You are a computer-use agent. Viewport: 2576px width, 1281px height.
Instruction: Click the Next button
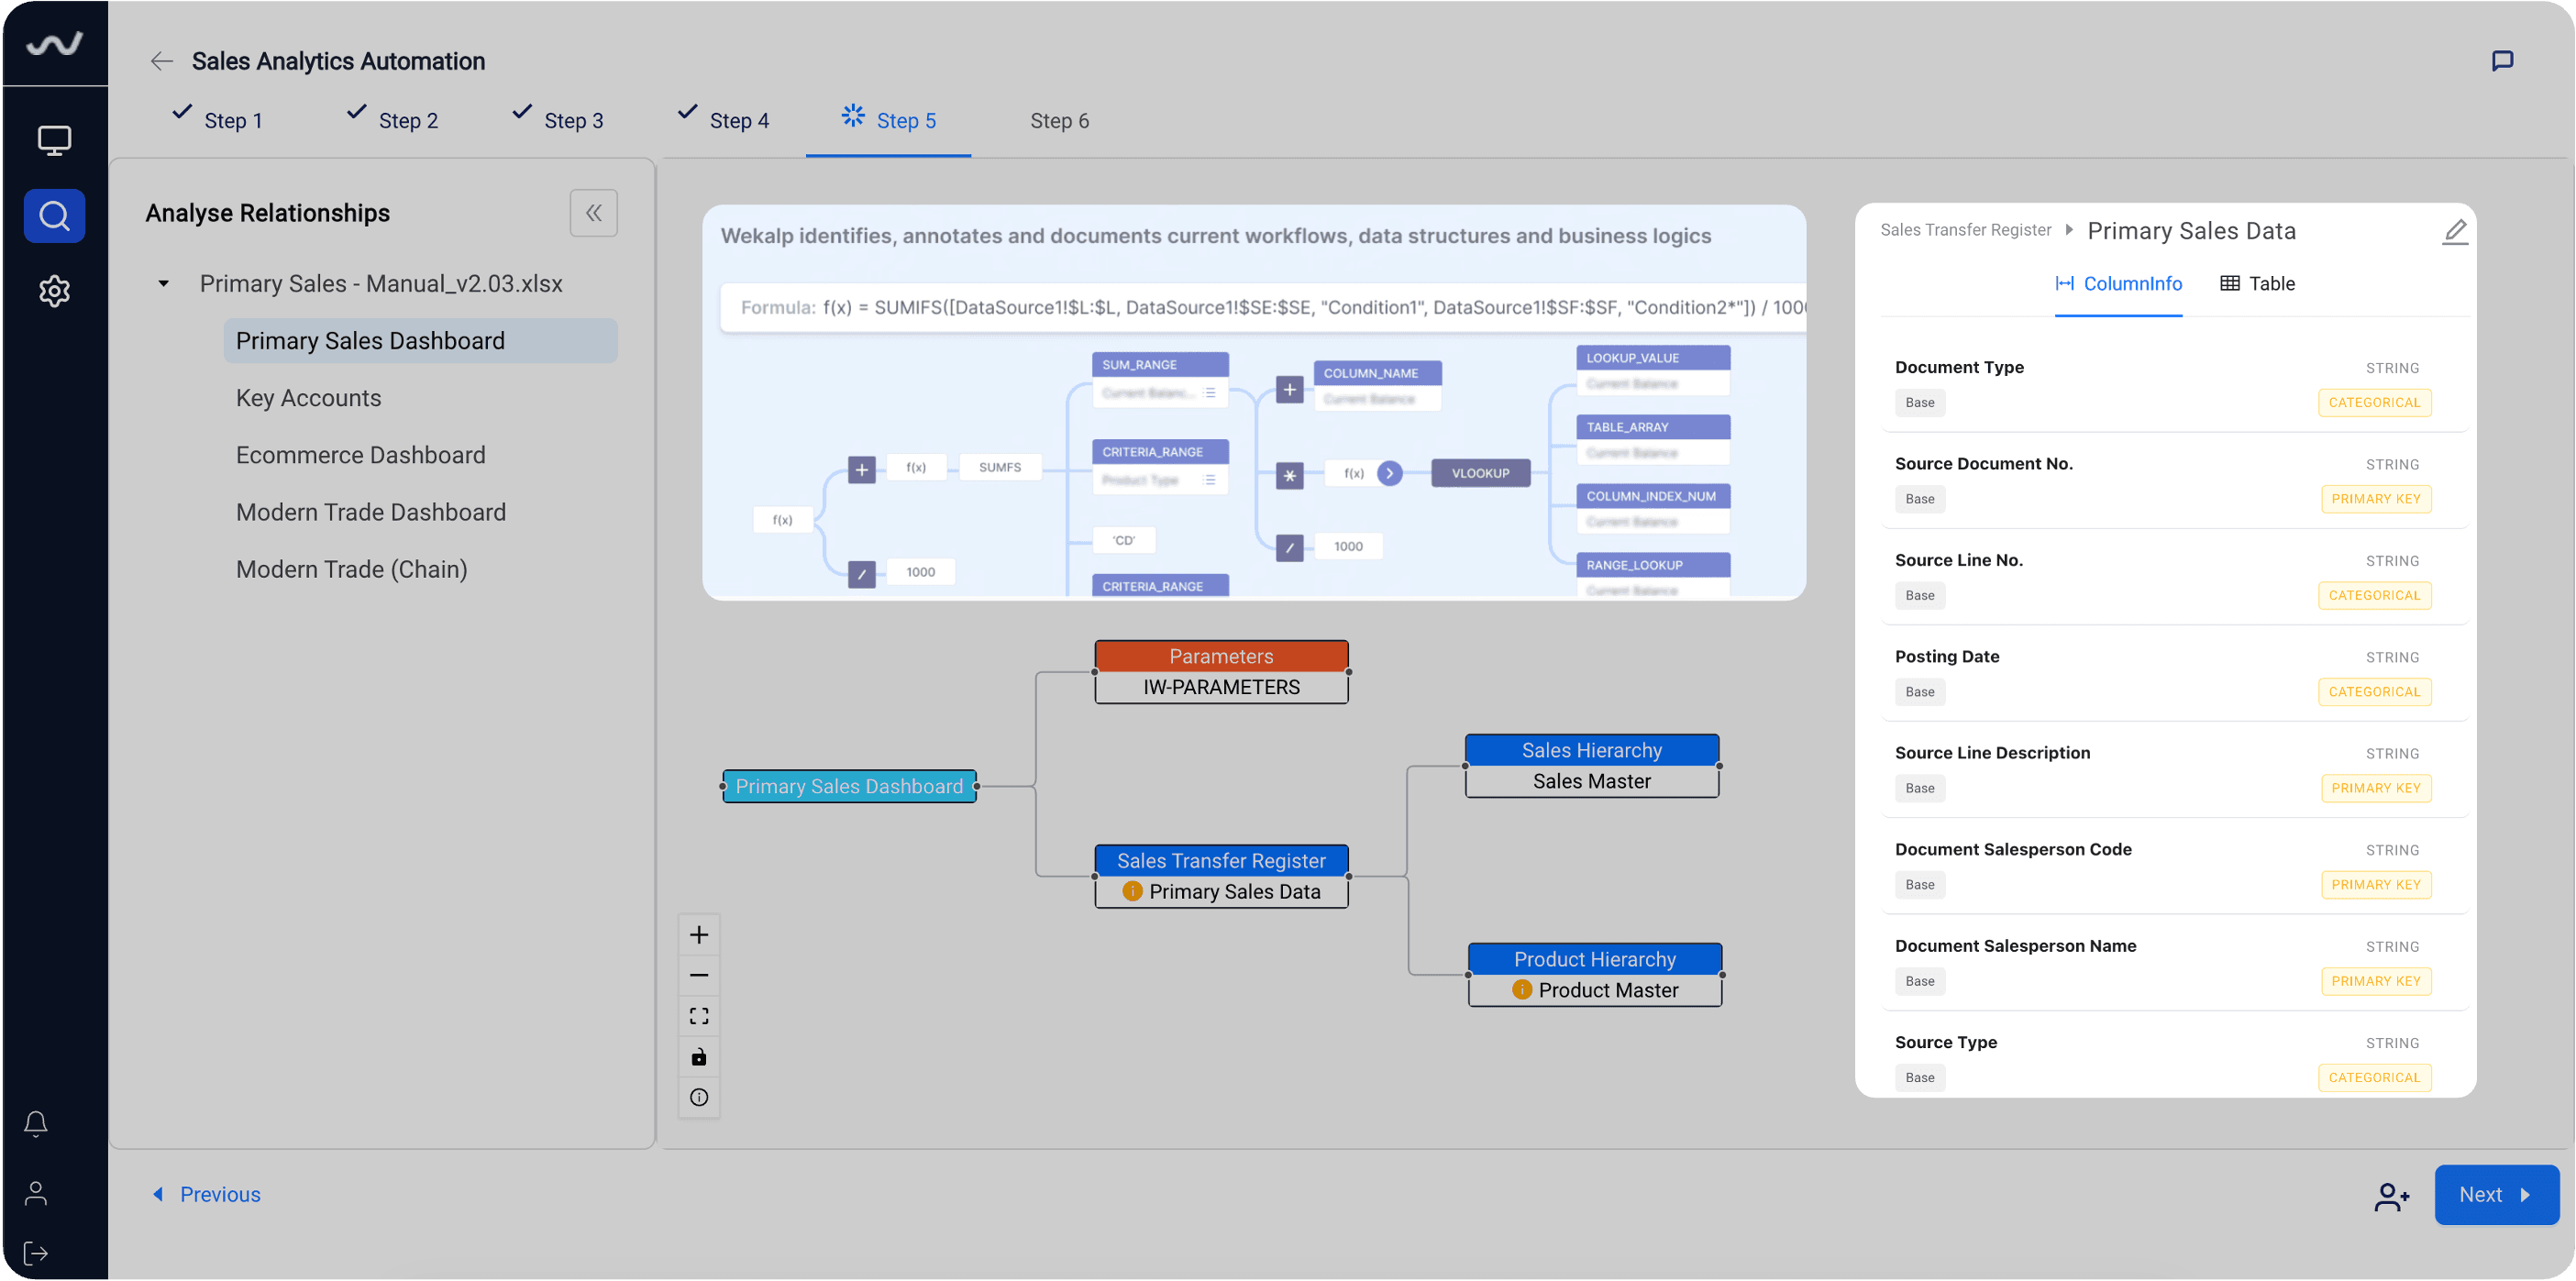(x=2495, y=1195)
